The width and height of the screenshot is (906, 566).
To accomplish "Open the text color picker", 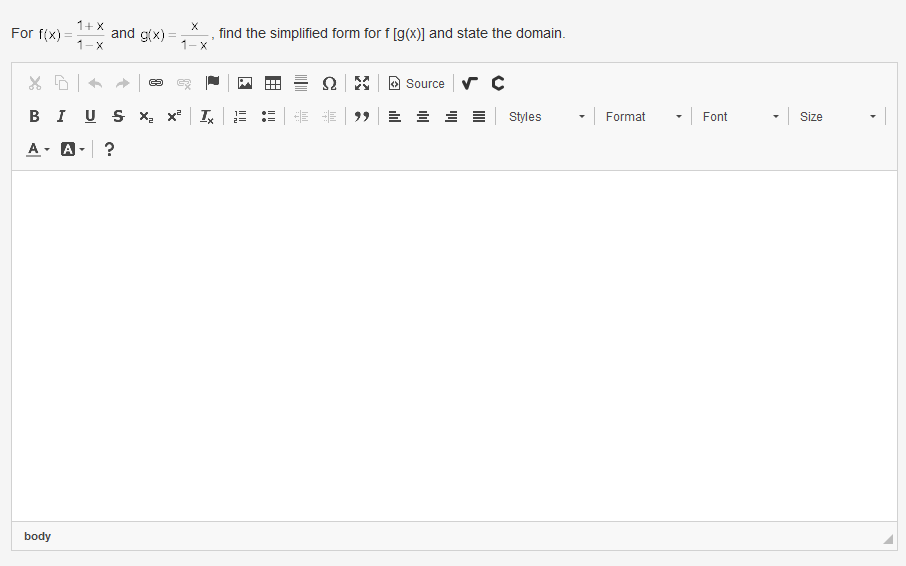I will 38,150.
